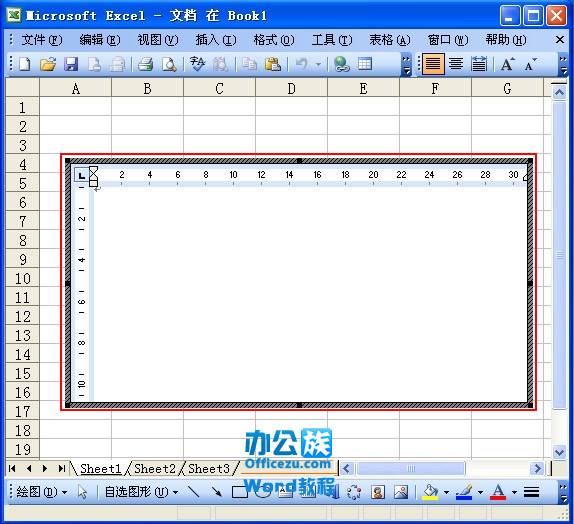The height and width of the screenshot is (524, 574).
Task: Open 帮助(H) menu
Action: tap(506, 40)
